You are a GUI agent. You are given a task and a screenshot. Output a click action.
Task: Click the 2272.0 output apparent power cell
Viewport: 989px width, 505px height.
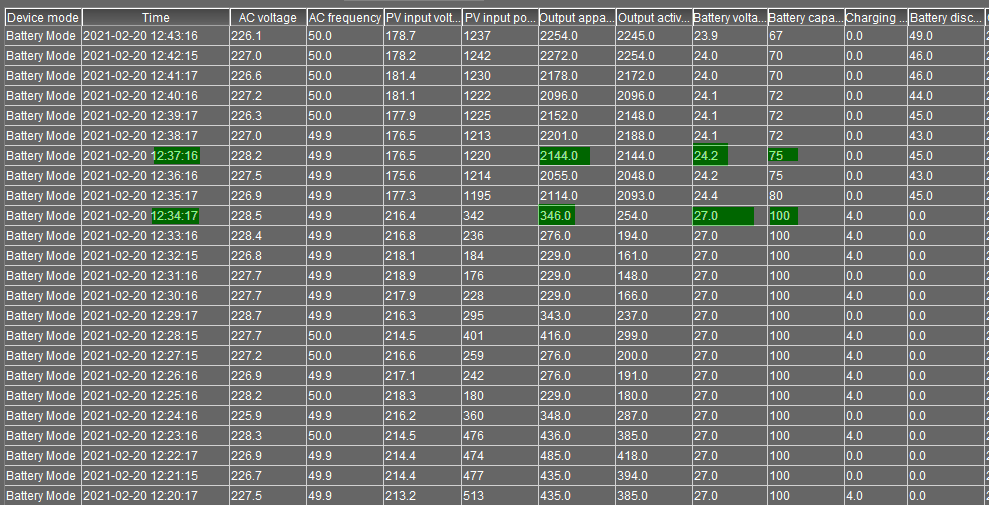tap(558, 56)
